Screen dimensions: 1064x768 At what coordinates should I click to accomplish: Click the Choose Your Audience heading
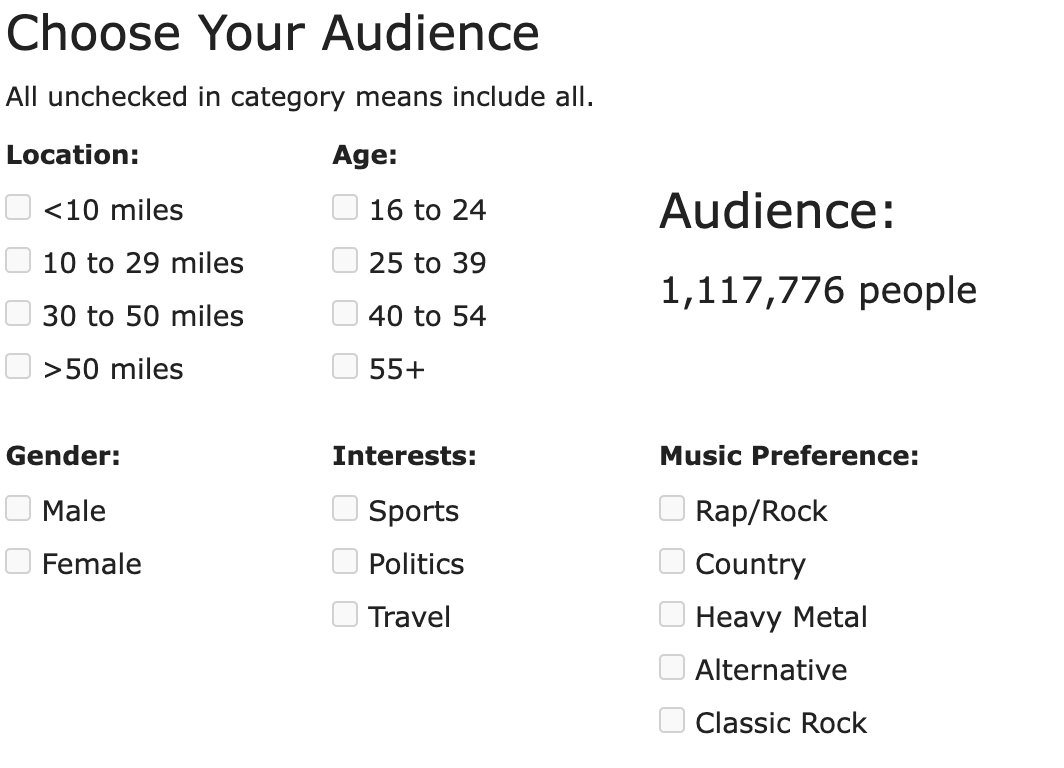(273, 34)
